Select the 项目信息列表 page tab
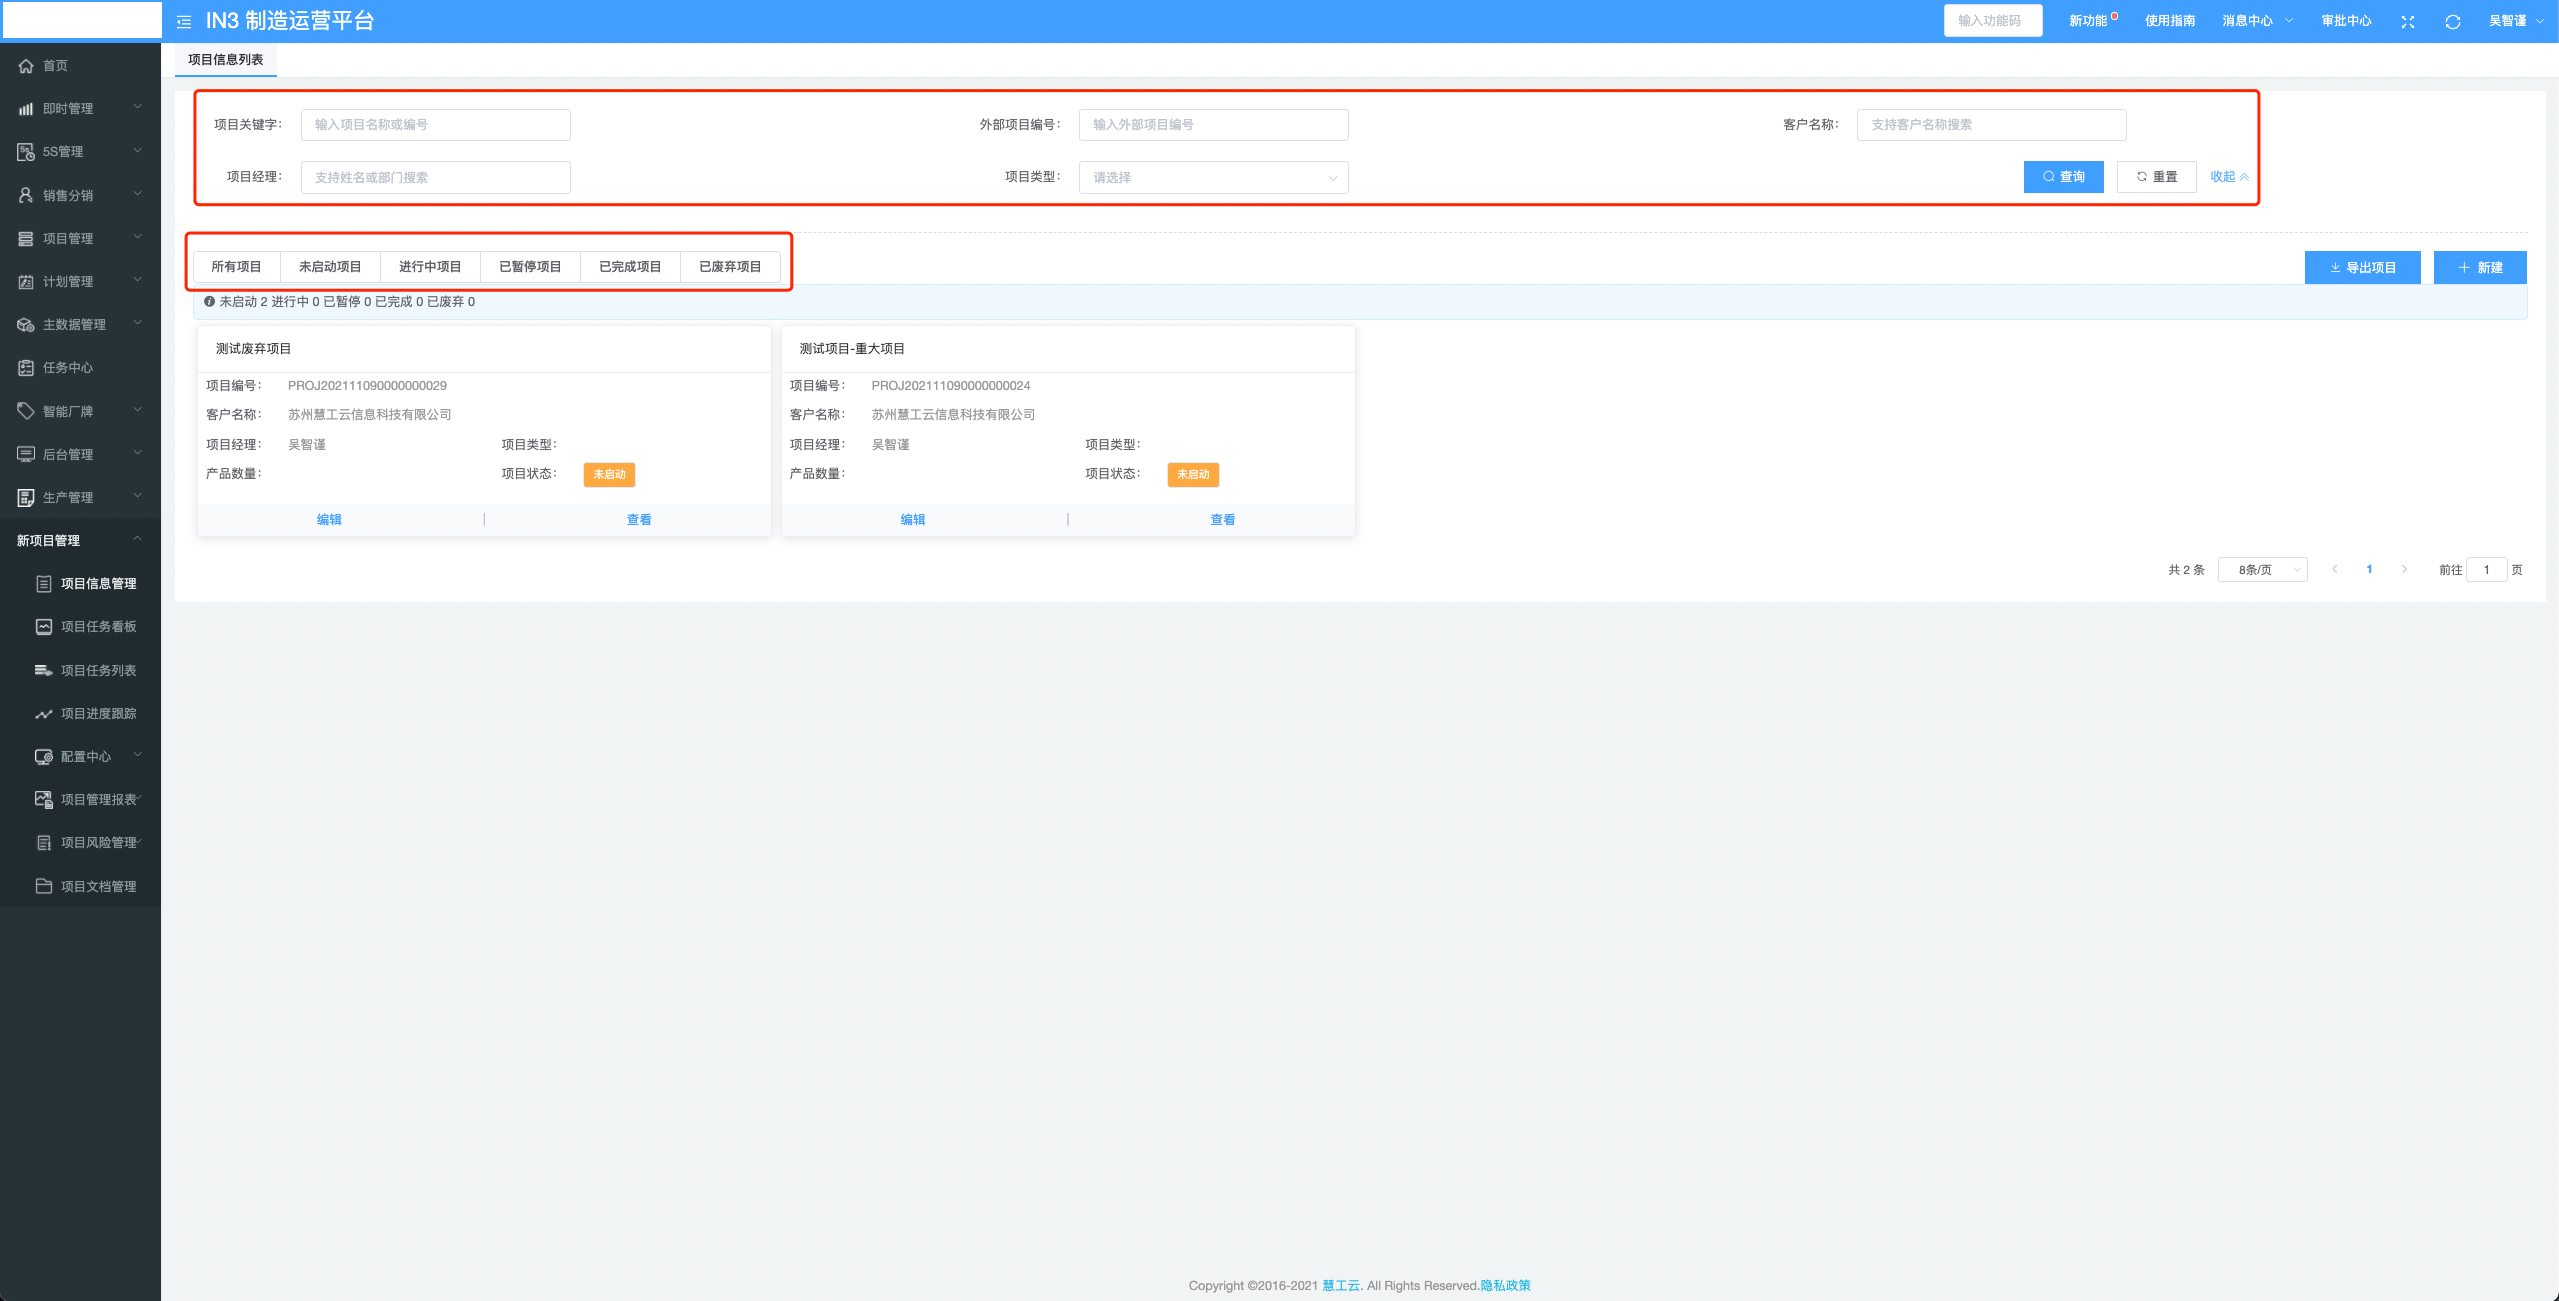This screenshot has width=2559, height=1301. point(226,60)
